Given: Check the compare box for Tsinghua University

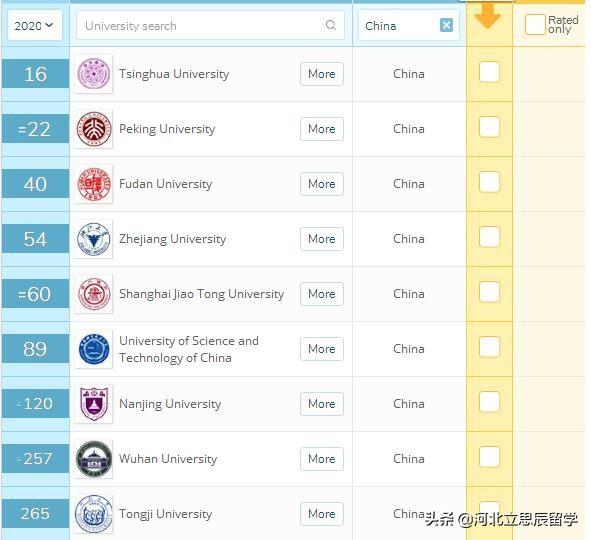Looking at the screenshot, I should pyautogui.click(x=489, y=72).
